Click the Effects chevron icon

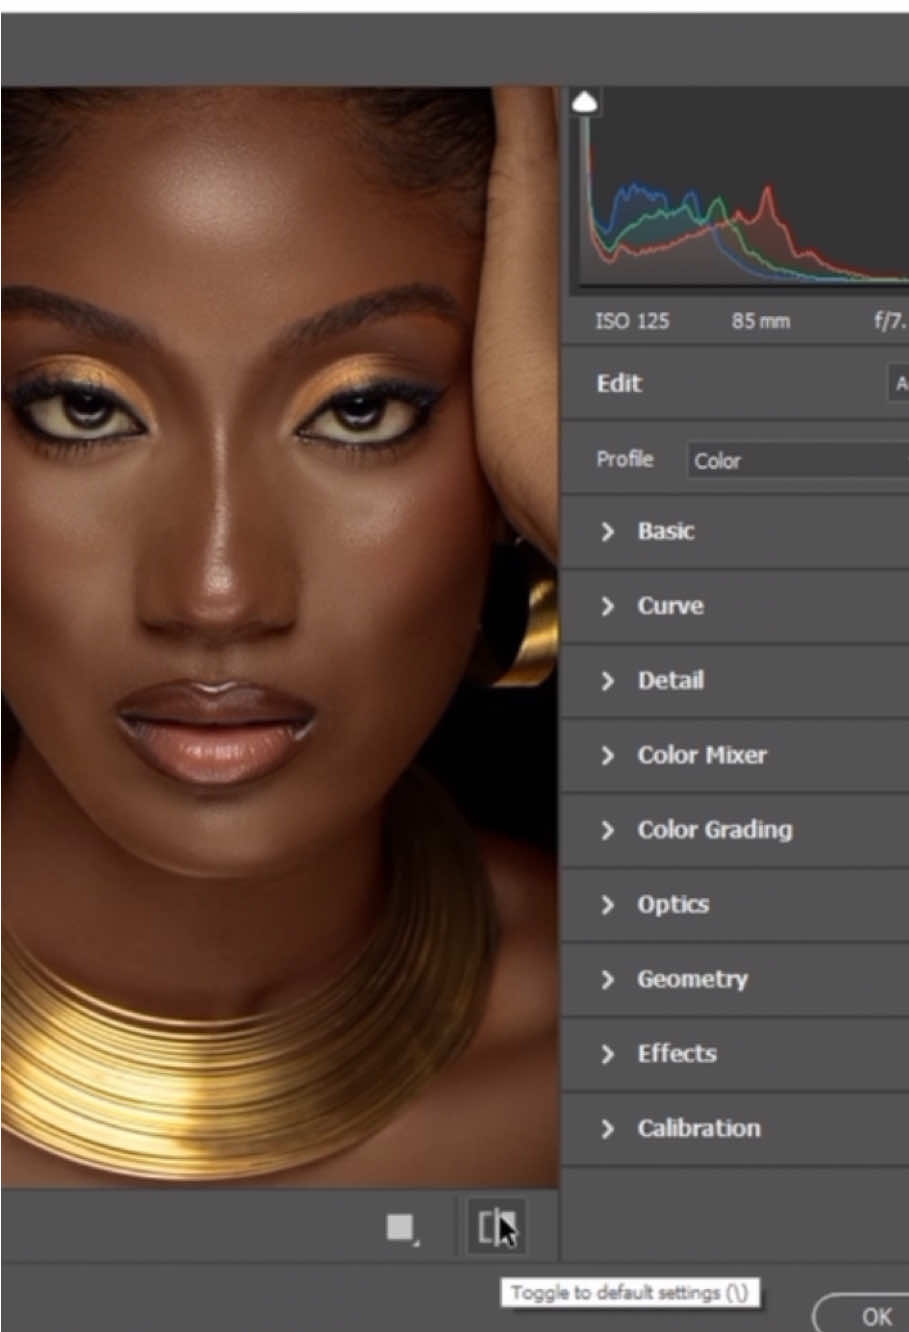coord(607,1054)
